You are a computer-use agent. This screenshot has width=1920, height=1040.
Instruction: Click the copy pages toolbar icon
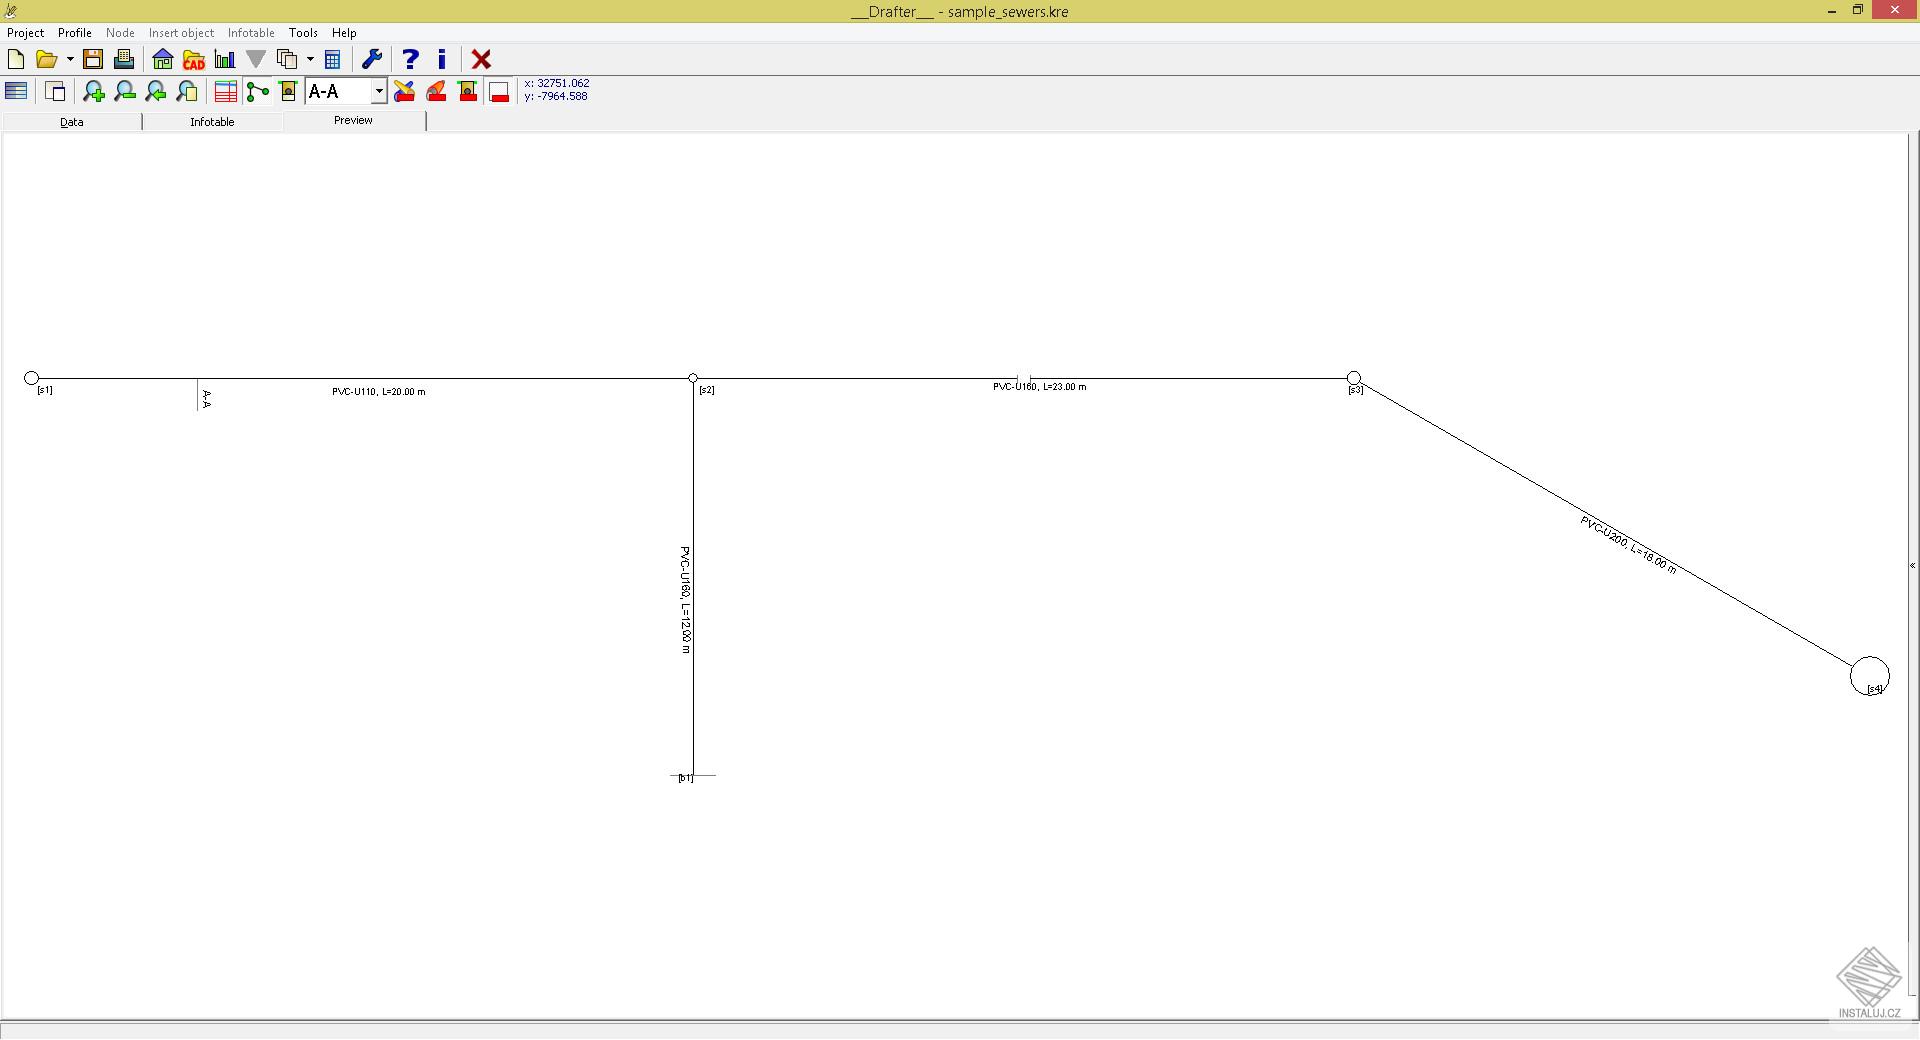tap(287, 59)
